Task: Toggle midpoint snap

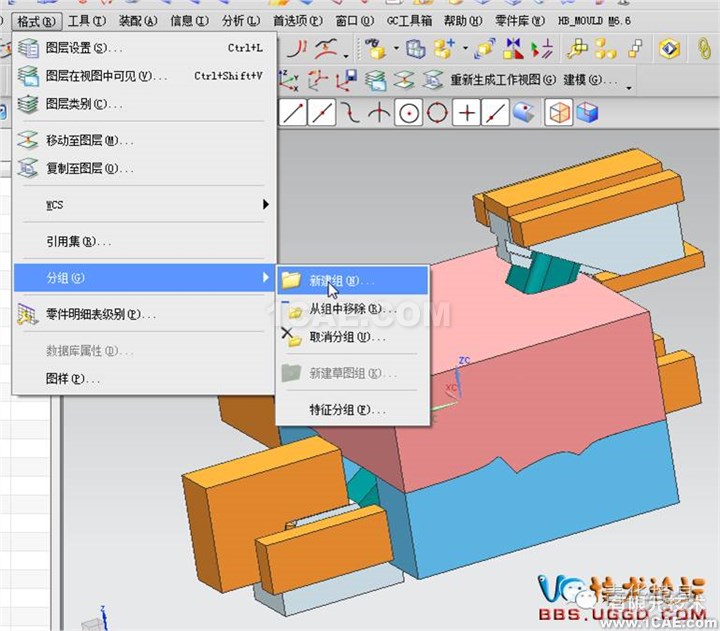Action: tap(322, 113)
